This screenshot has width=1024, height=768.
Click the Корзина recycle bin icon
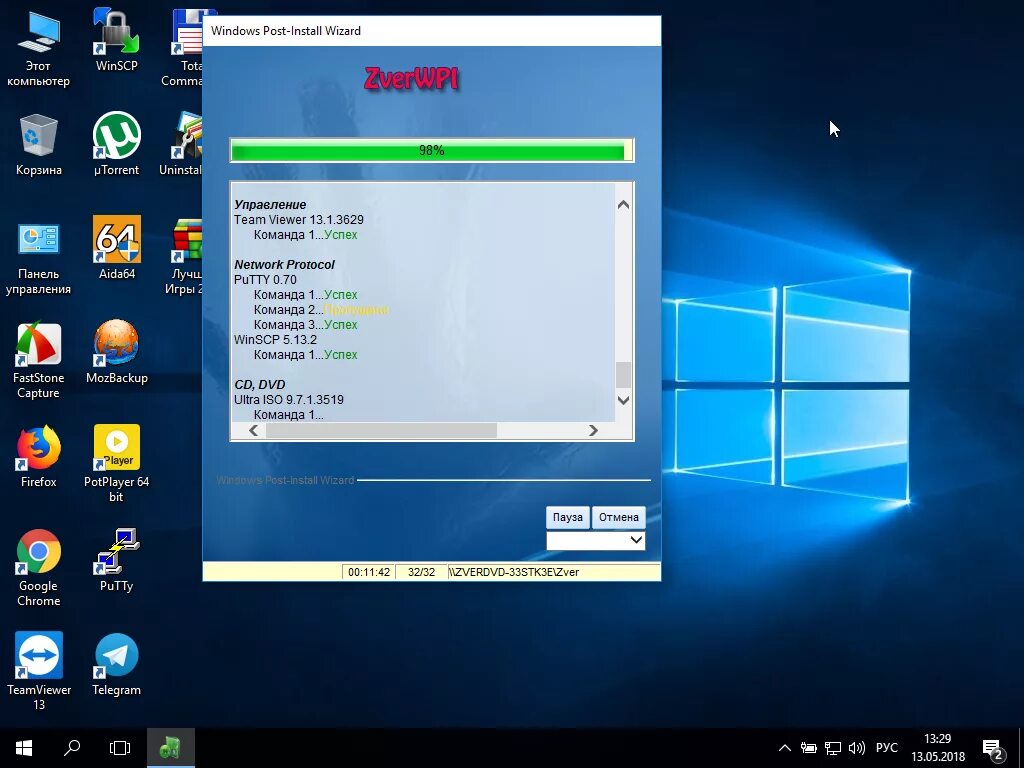pos(39,145)
